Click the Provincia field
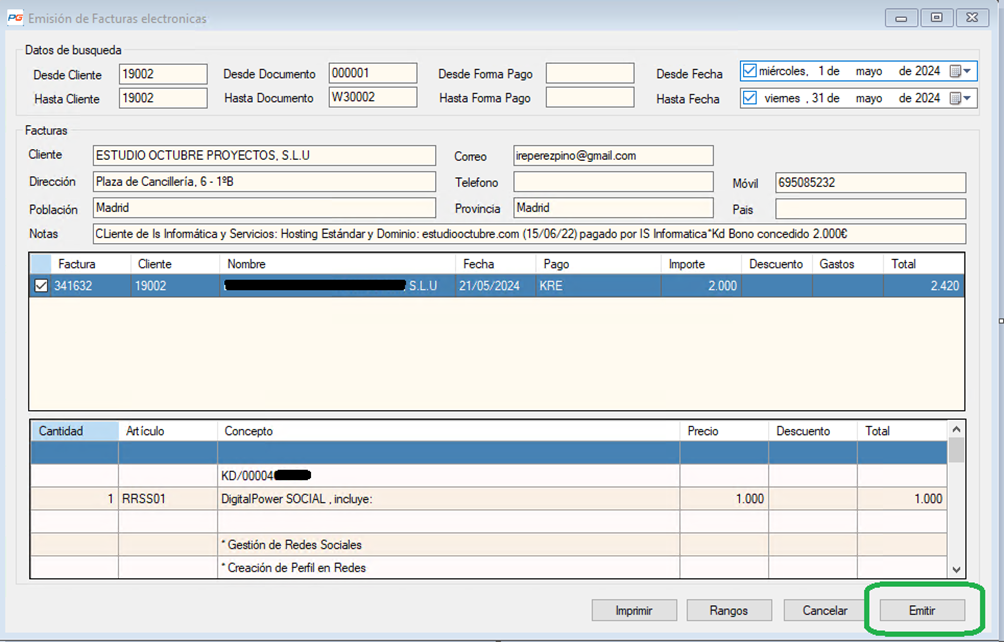The image size is (1004, 642). (x=613, y=208)
